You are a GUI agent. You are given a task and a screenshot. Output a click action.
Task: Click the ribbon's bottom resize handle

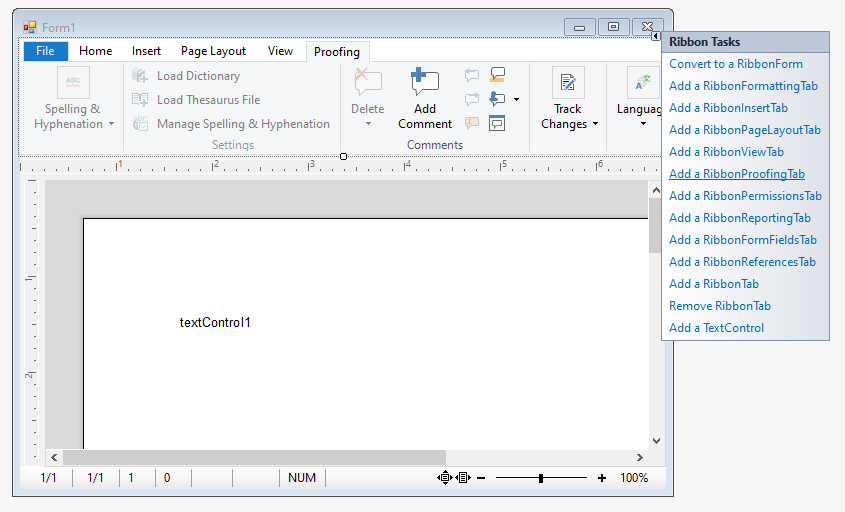[343, 156]
